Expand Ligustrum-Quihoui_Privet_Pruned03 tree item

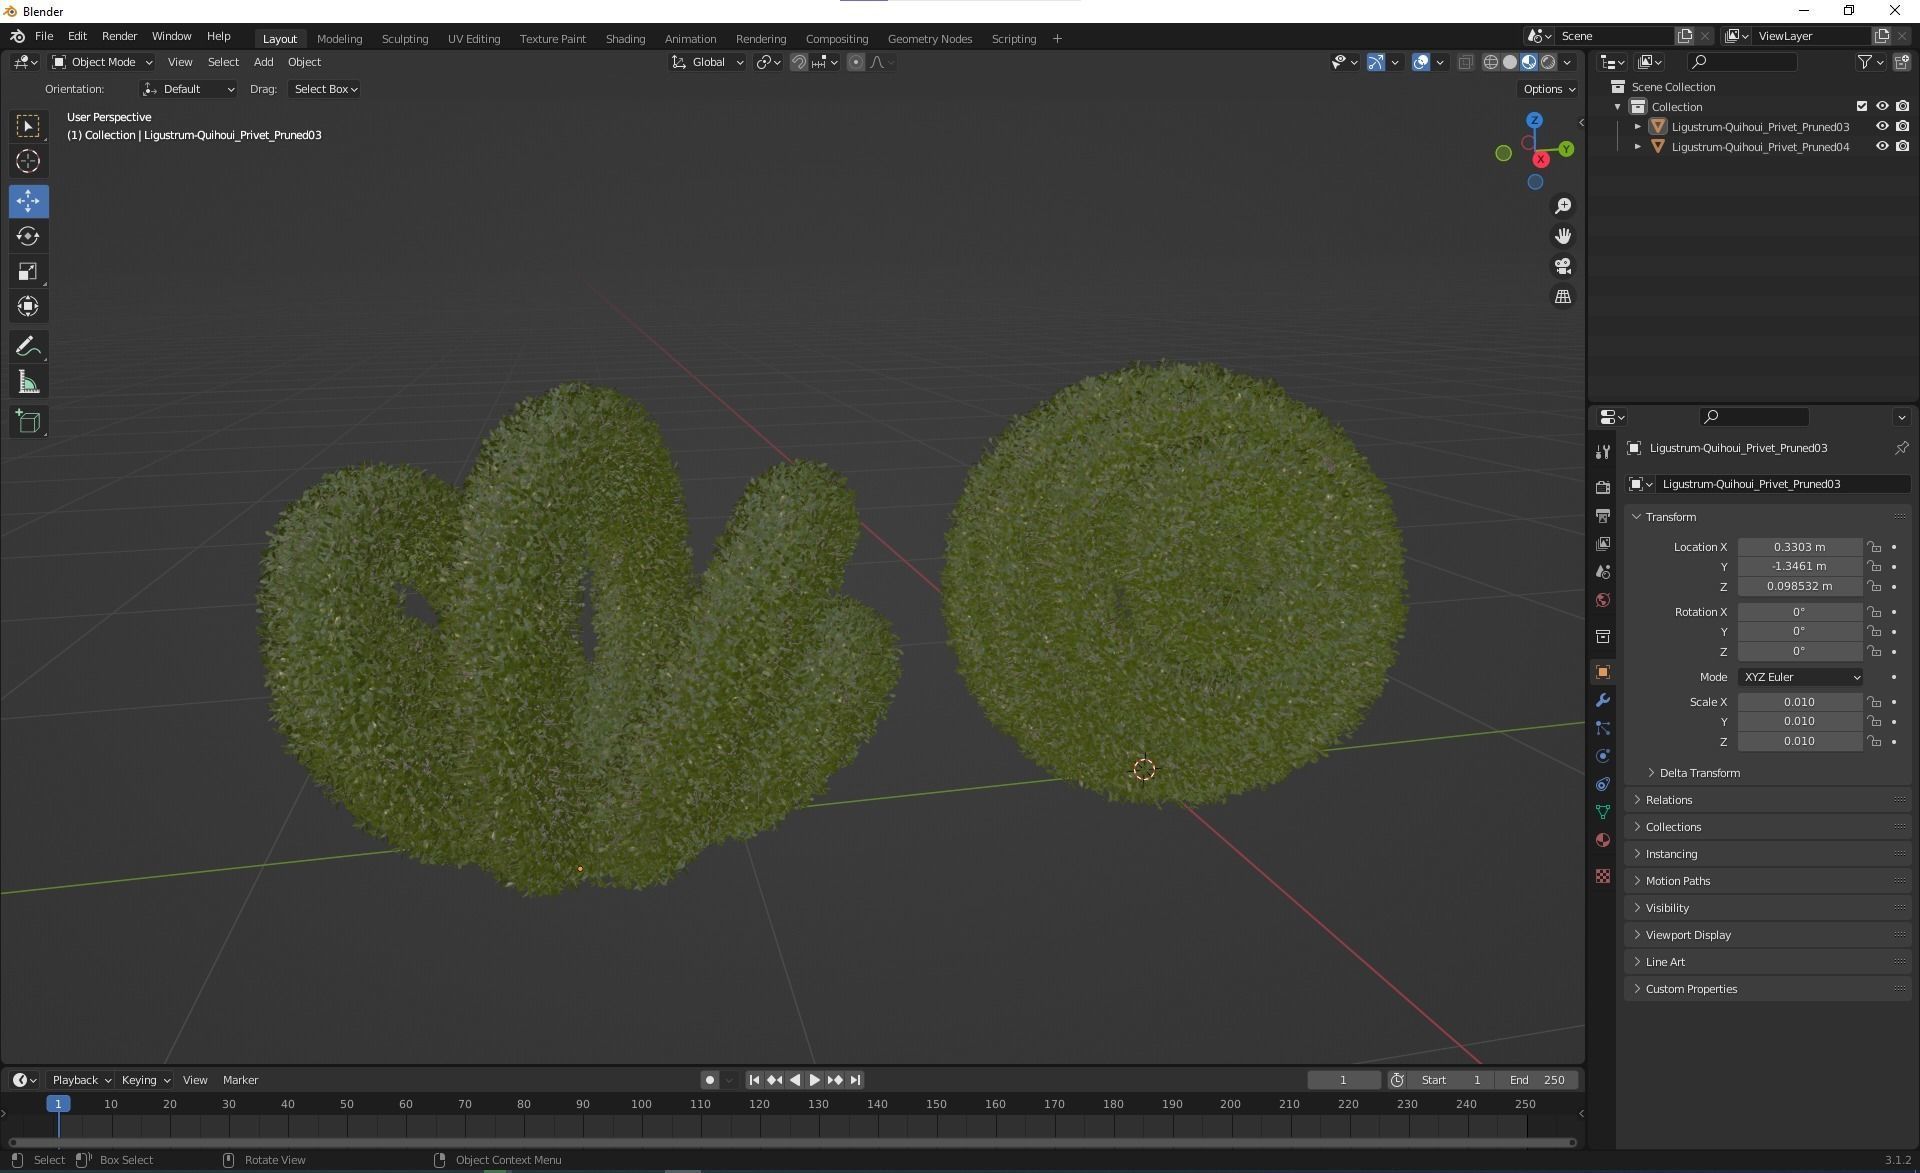[1637, 127]
